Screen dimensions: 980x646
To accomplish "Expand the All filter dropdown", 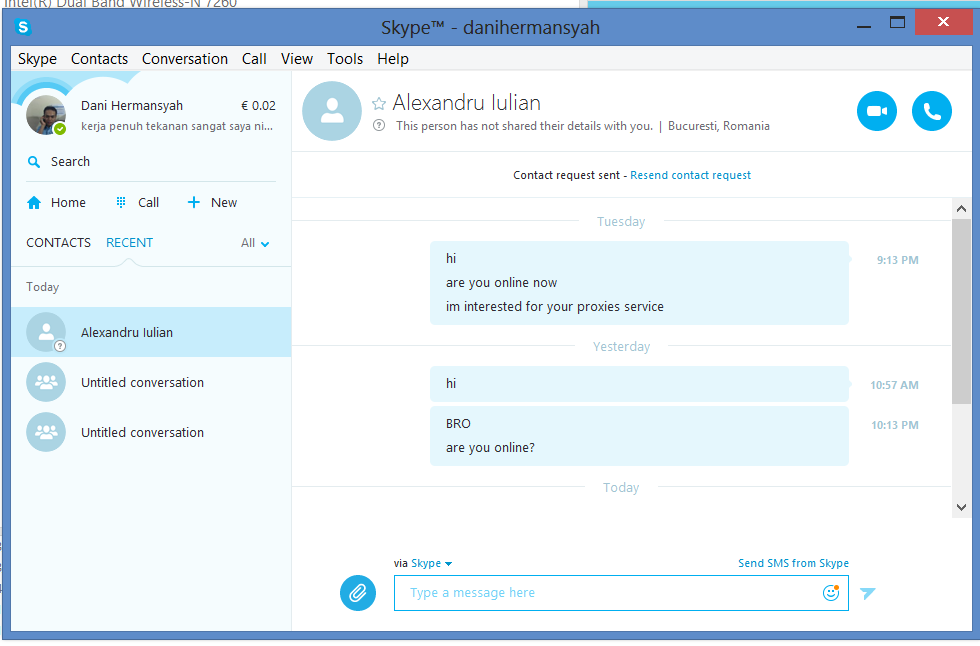I will (255, 243).
